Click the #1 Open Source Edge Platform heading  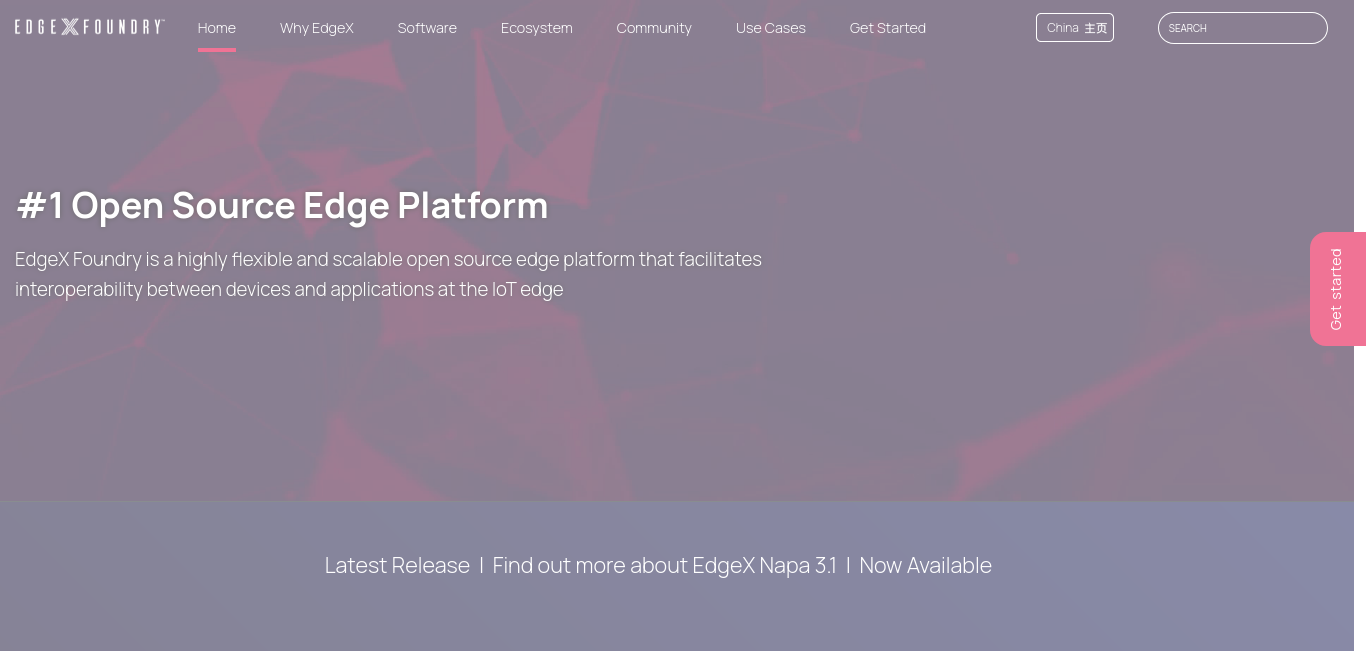282,205
